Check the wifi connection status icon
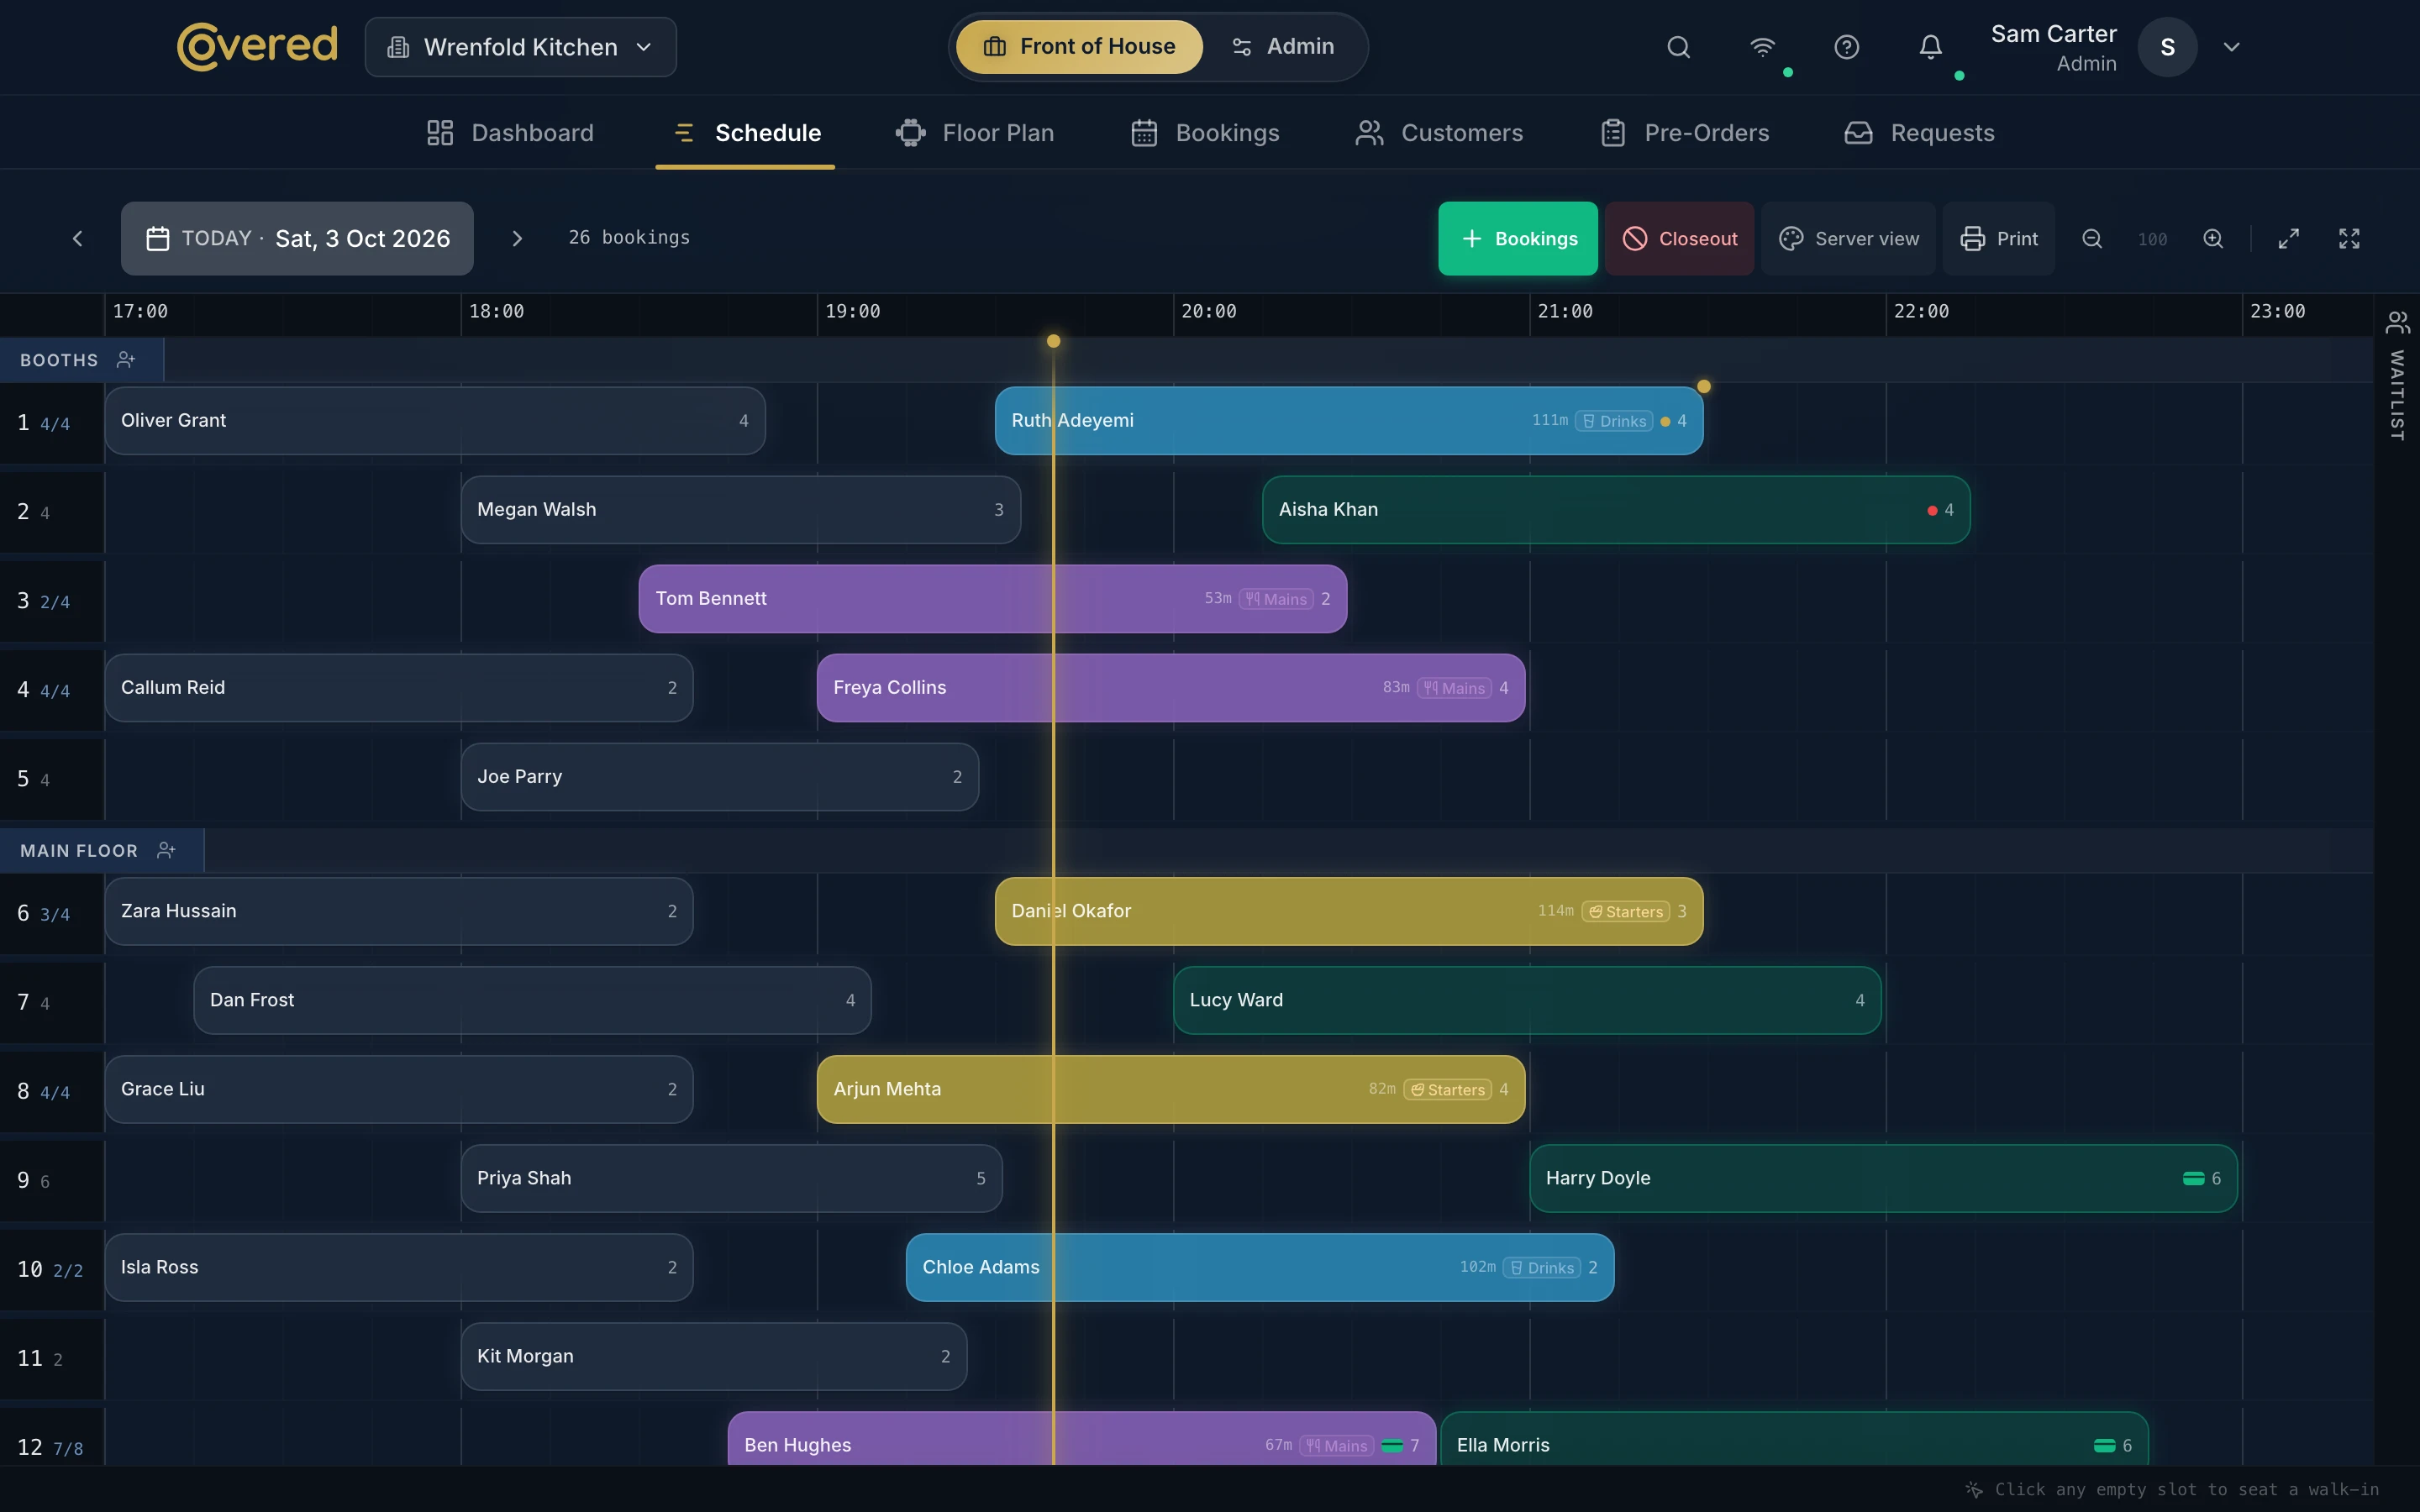The height and width of the screenshot is (1512, 2420). coord(1762,47)
